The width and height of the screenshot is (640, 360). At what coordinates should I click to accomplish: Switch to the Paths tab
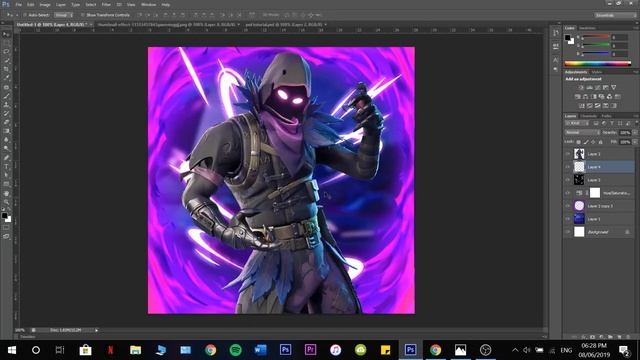606,116
